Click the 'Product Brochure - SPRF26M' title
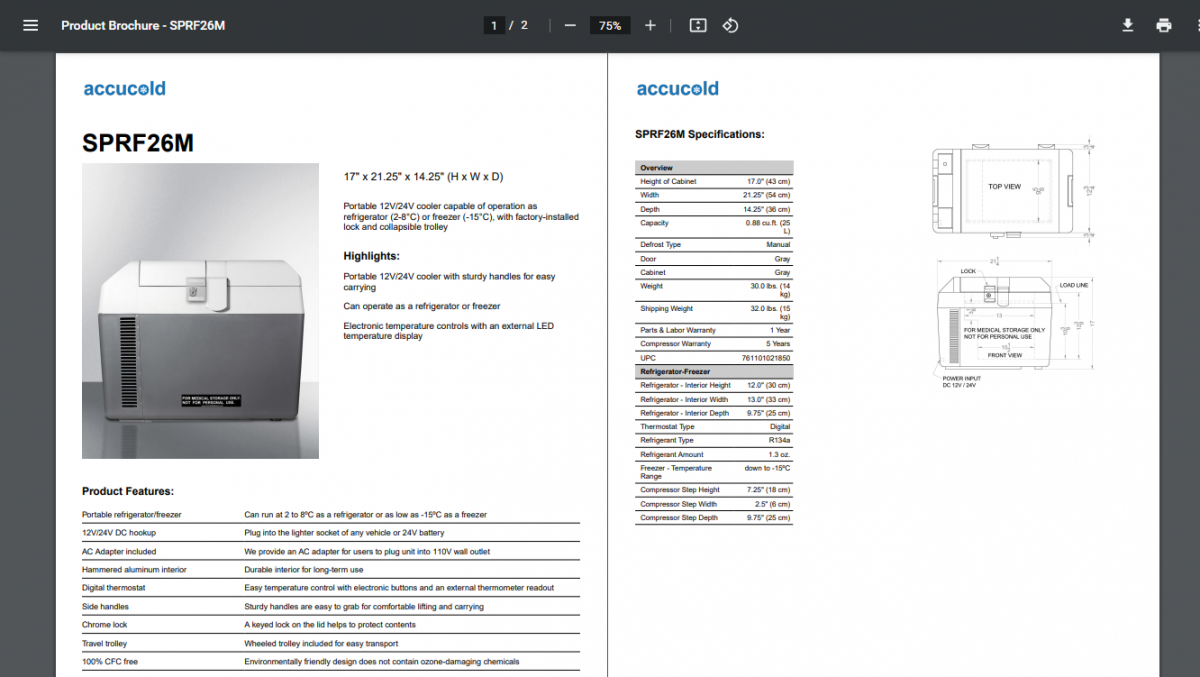The image size is (1200, 677). [143, 25]
